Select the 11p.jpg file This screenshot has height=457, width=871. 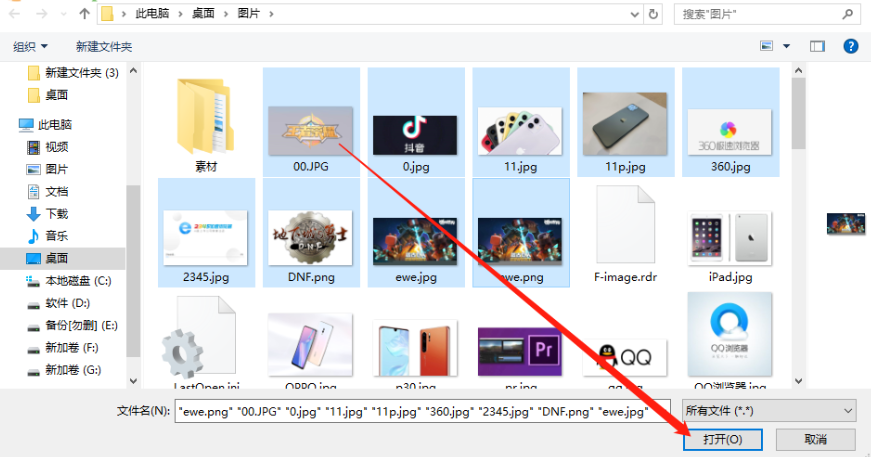(625, 123)
